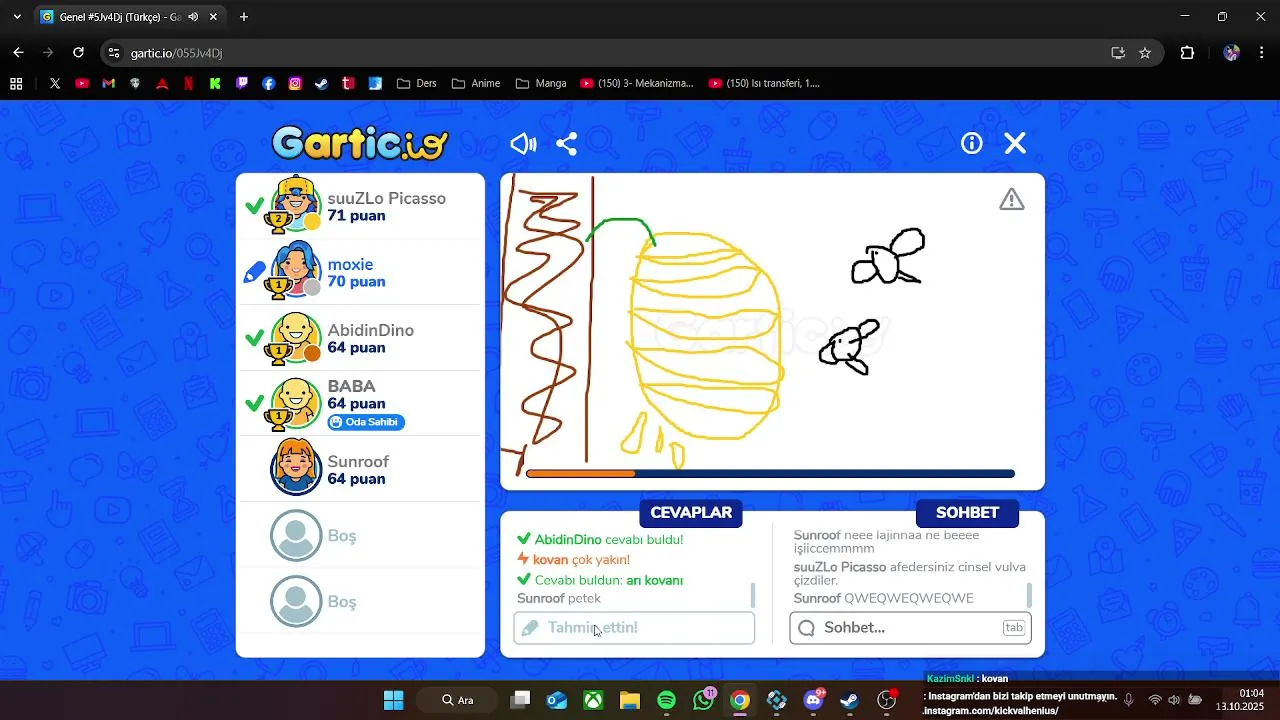Open the Anime bookmark folder
Viewport: 1280px width, 720px height.
coord(476,84)
